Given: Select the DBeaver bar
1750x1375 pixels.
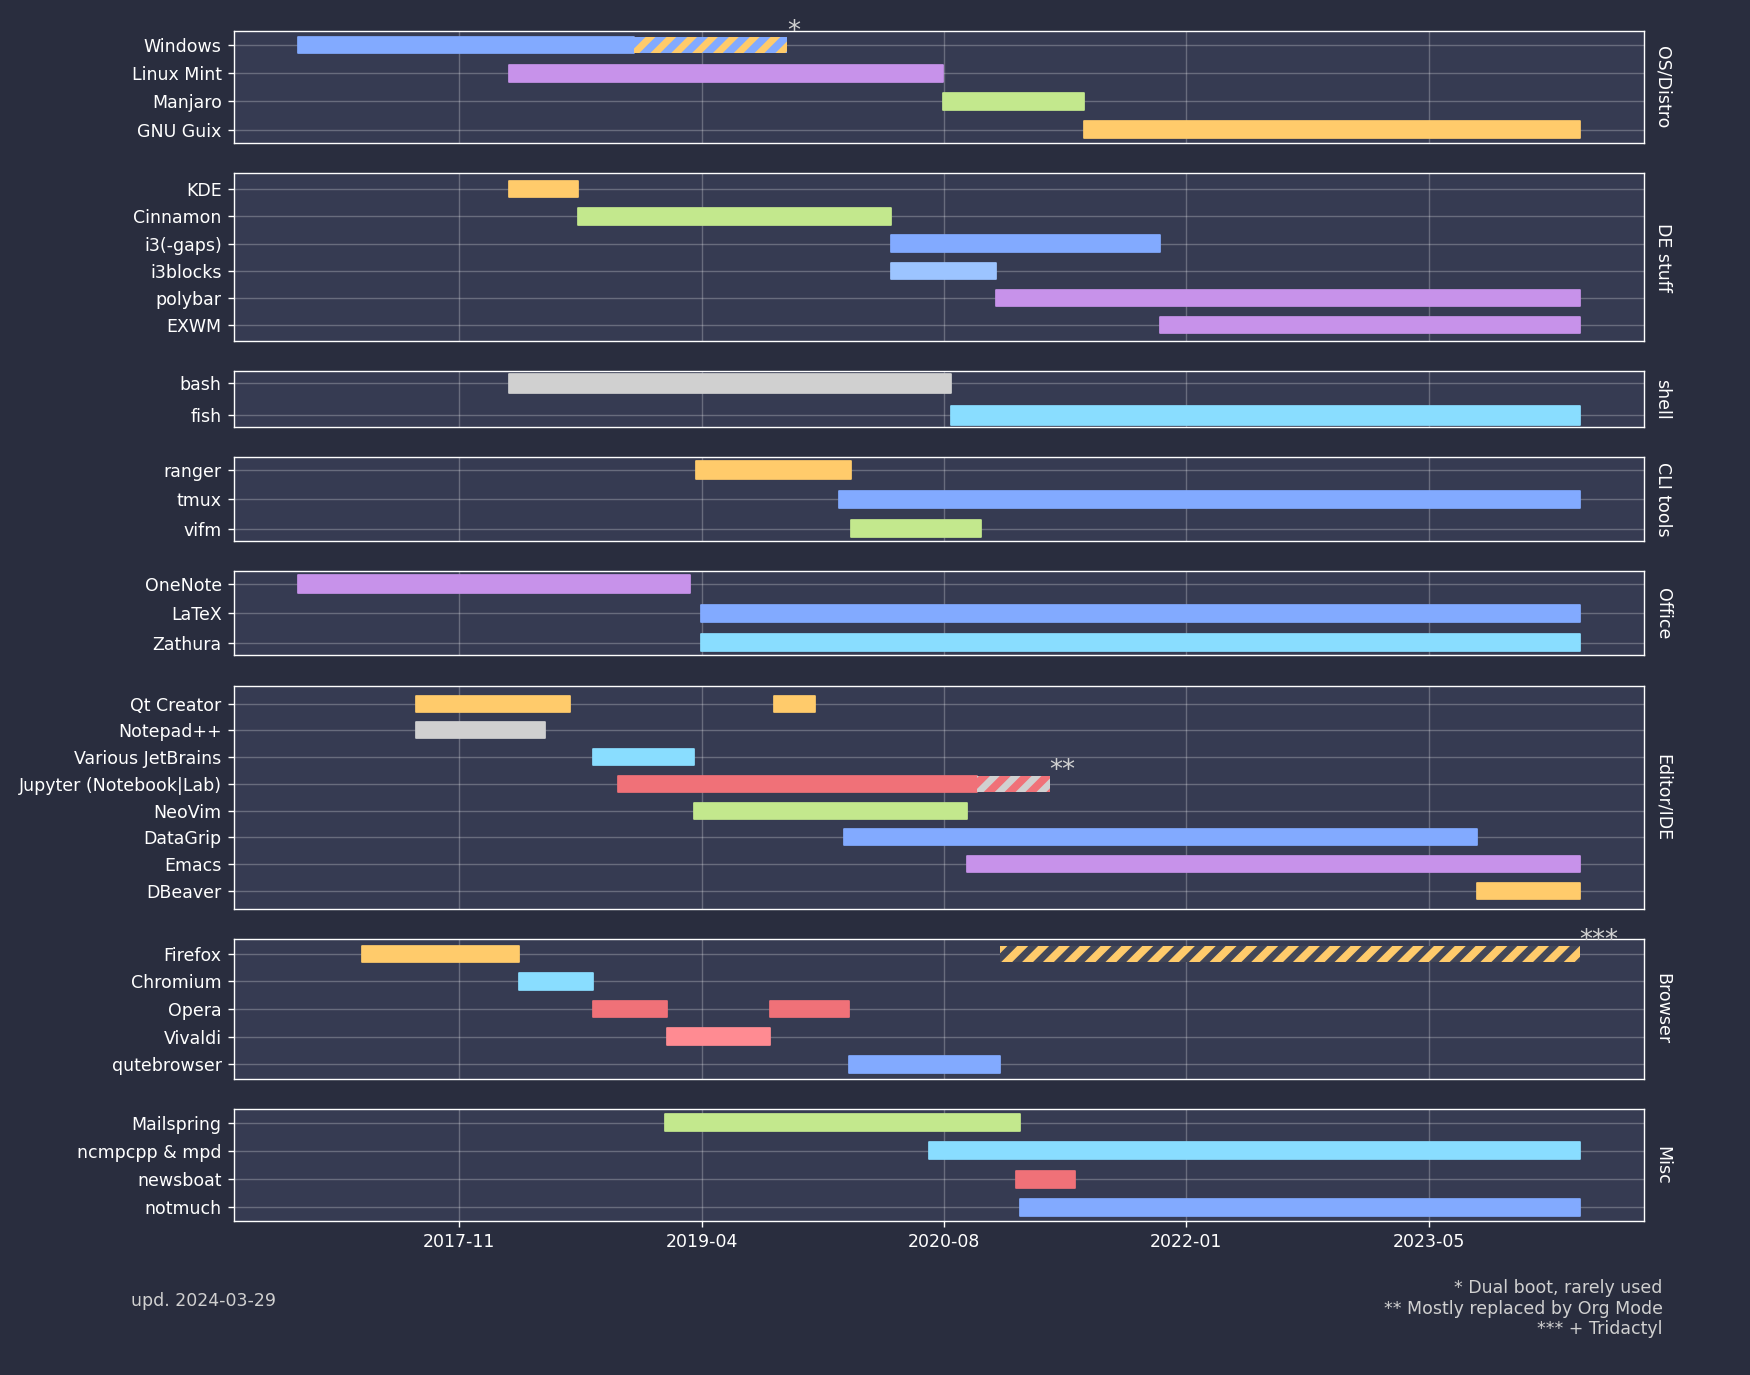Looking at the screenshot, I should click(x=1528, y=891).
